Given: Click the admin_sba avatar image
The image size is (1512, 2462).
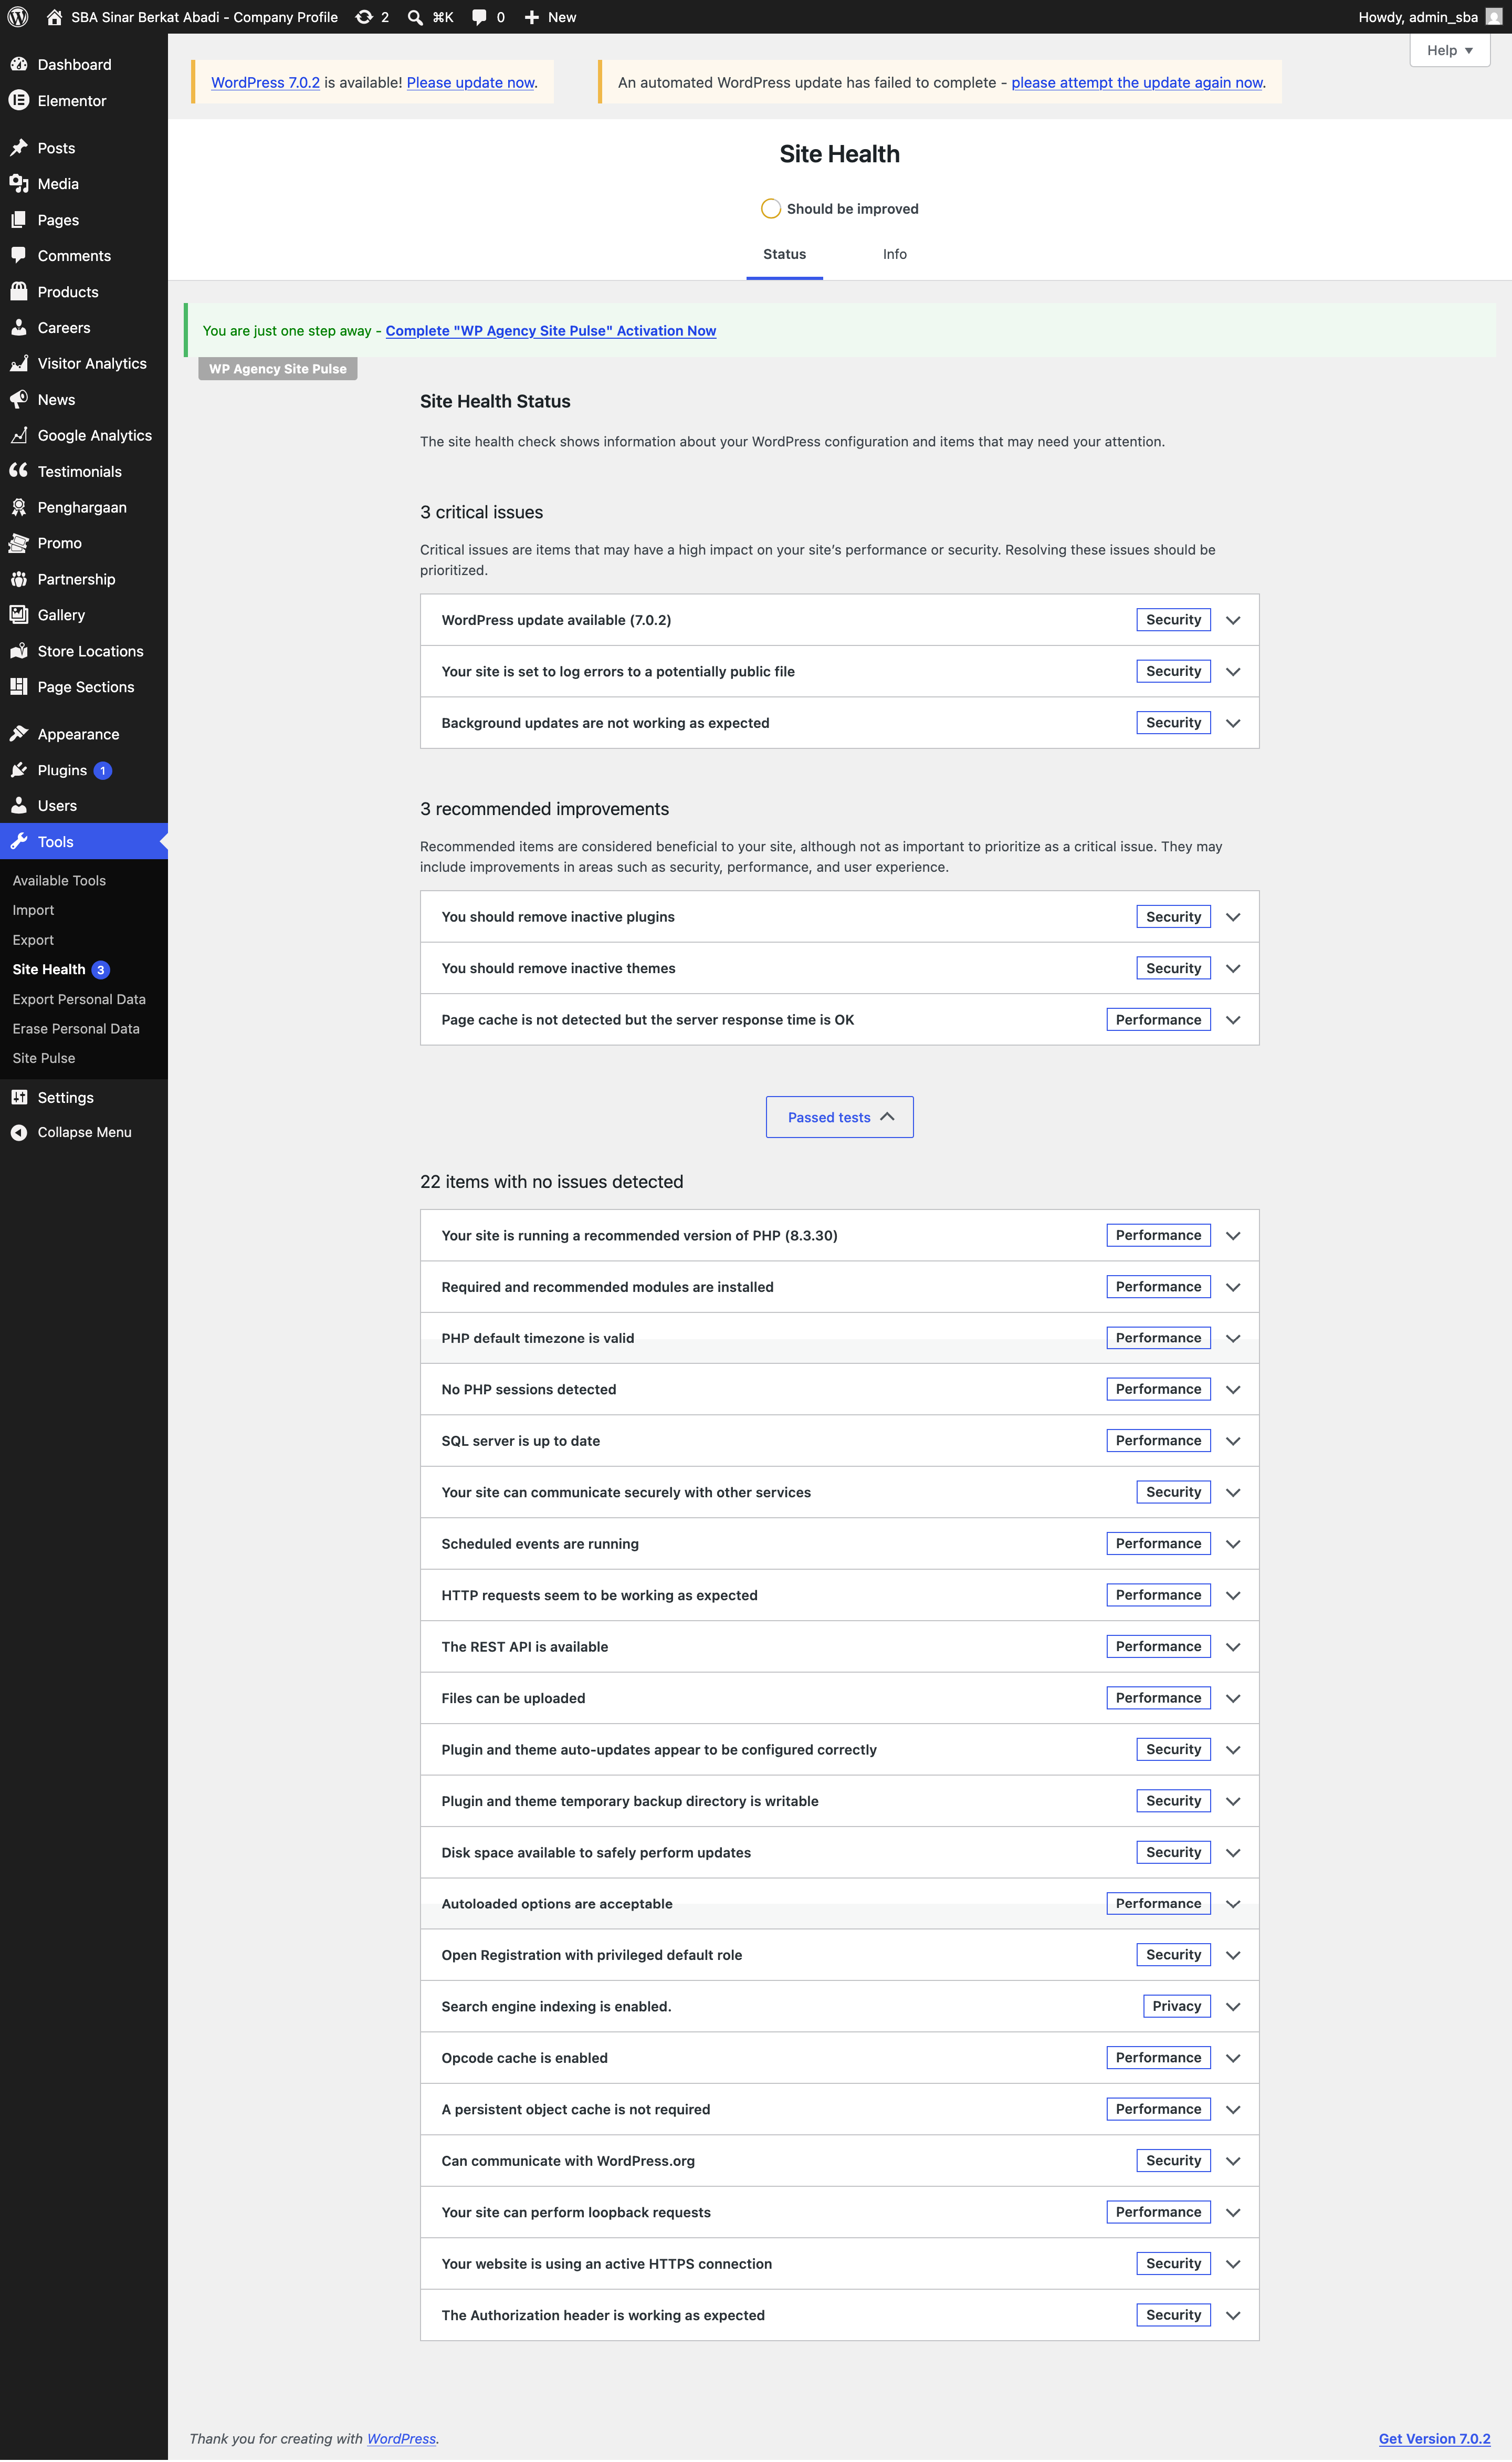Looking at the screenshot, I should pyautogui.click(x=1493, y=17).
